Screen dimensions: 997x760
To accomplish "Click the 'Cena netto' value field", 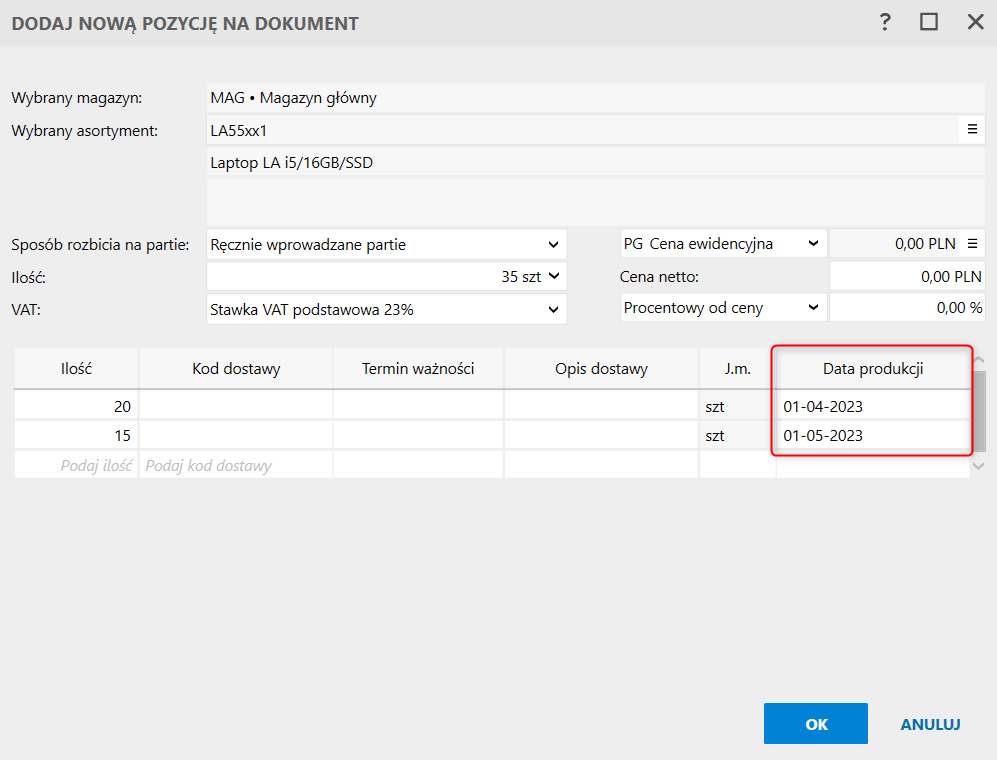I will coord(907,276).
